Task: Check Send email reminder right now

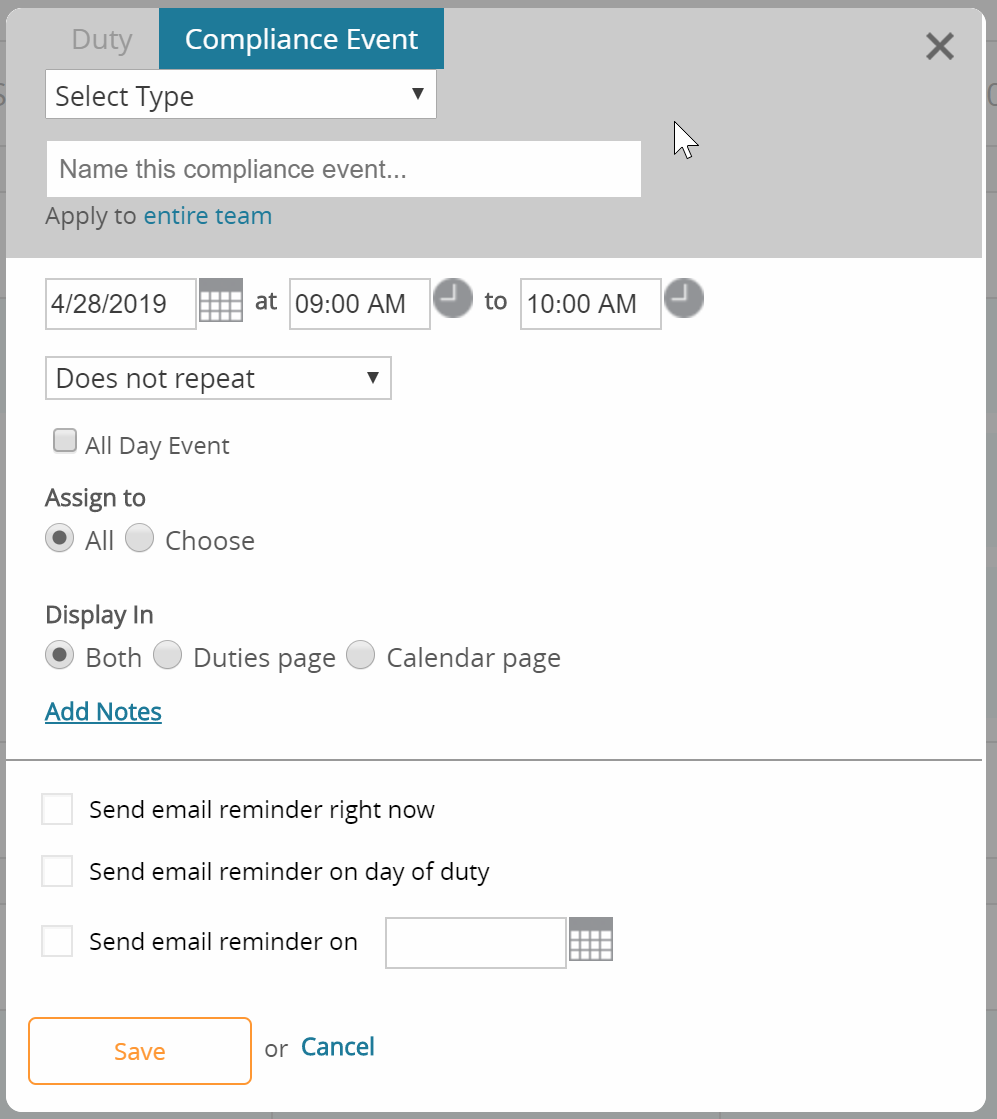Action: click(x=57, y=809)
